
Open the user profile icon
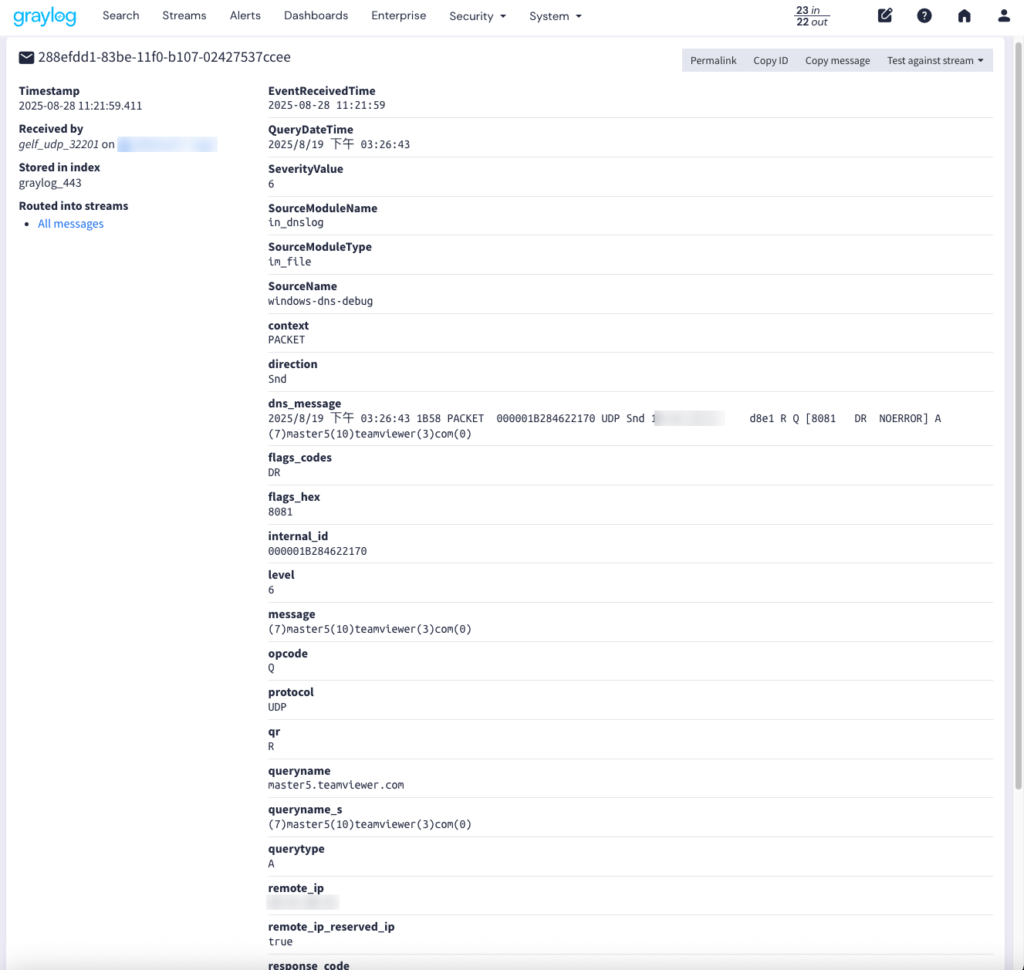1004,16
